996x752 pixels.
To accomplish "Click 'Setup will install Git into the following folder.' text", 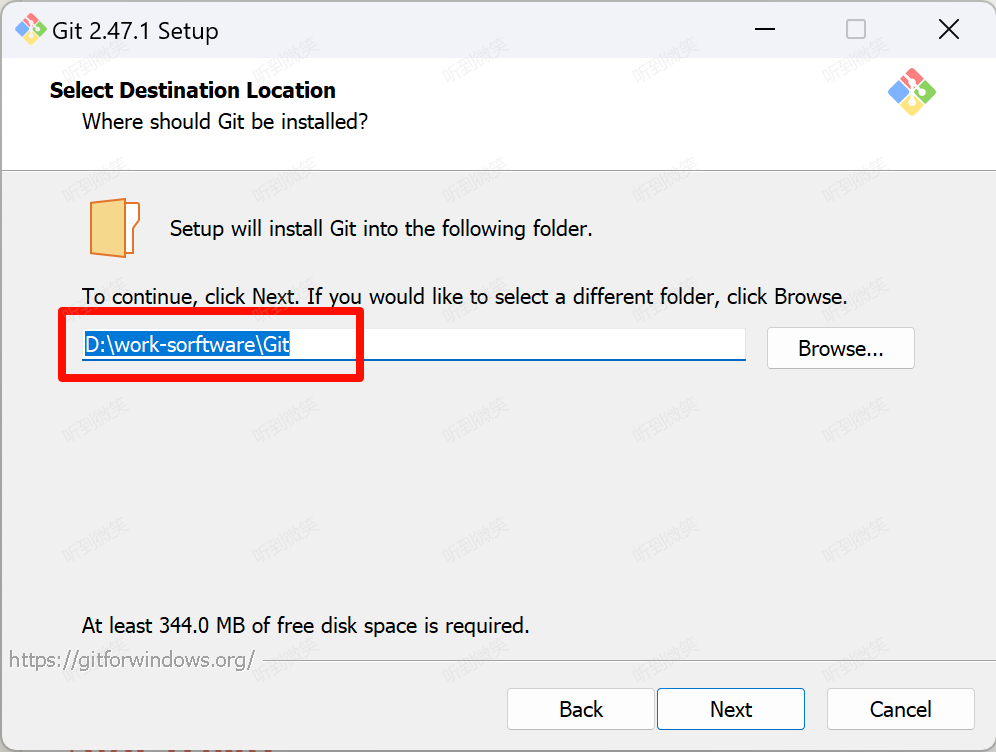I will pyautogui.click(x=380, y=229).
